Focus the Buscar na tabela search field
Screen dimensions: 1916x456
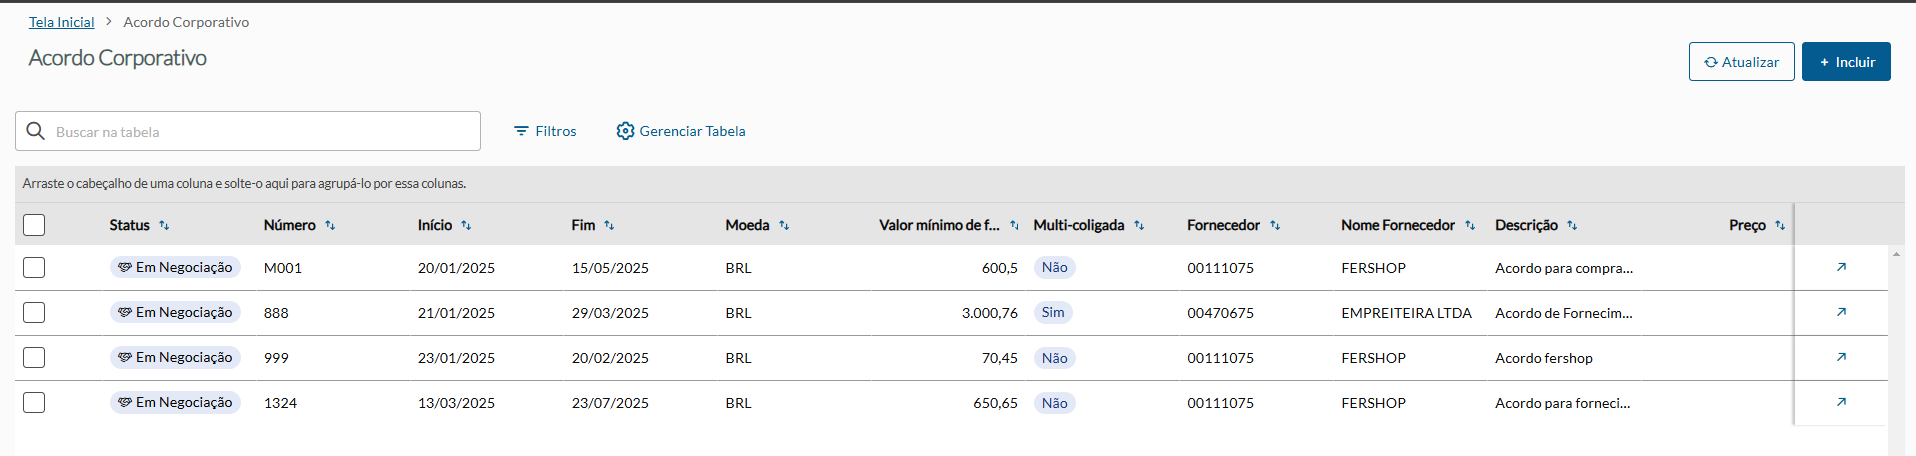point(260,132)
